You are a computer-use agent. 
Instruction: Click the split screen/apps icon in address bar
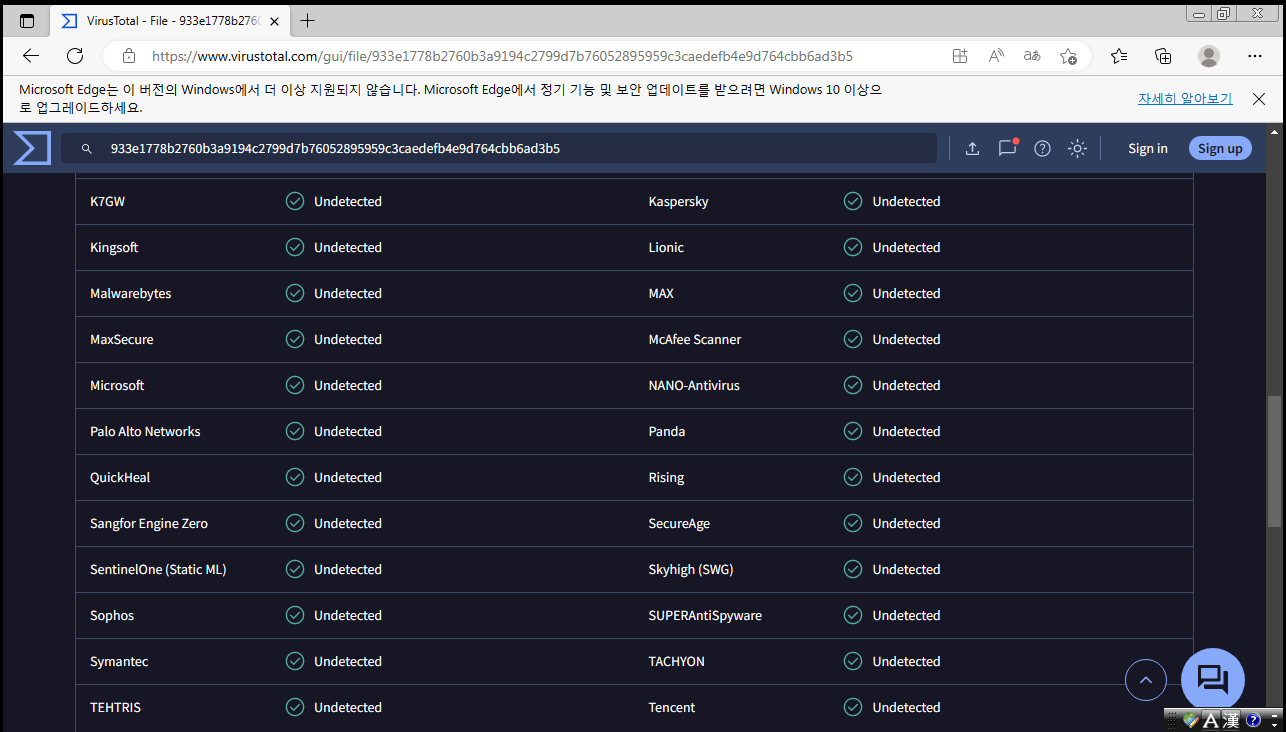[960, 56]
